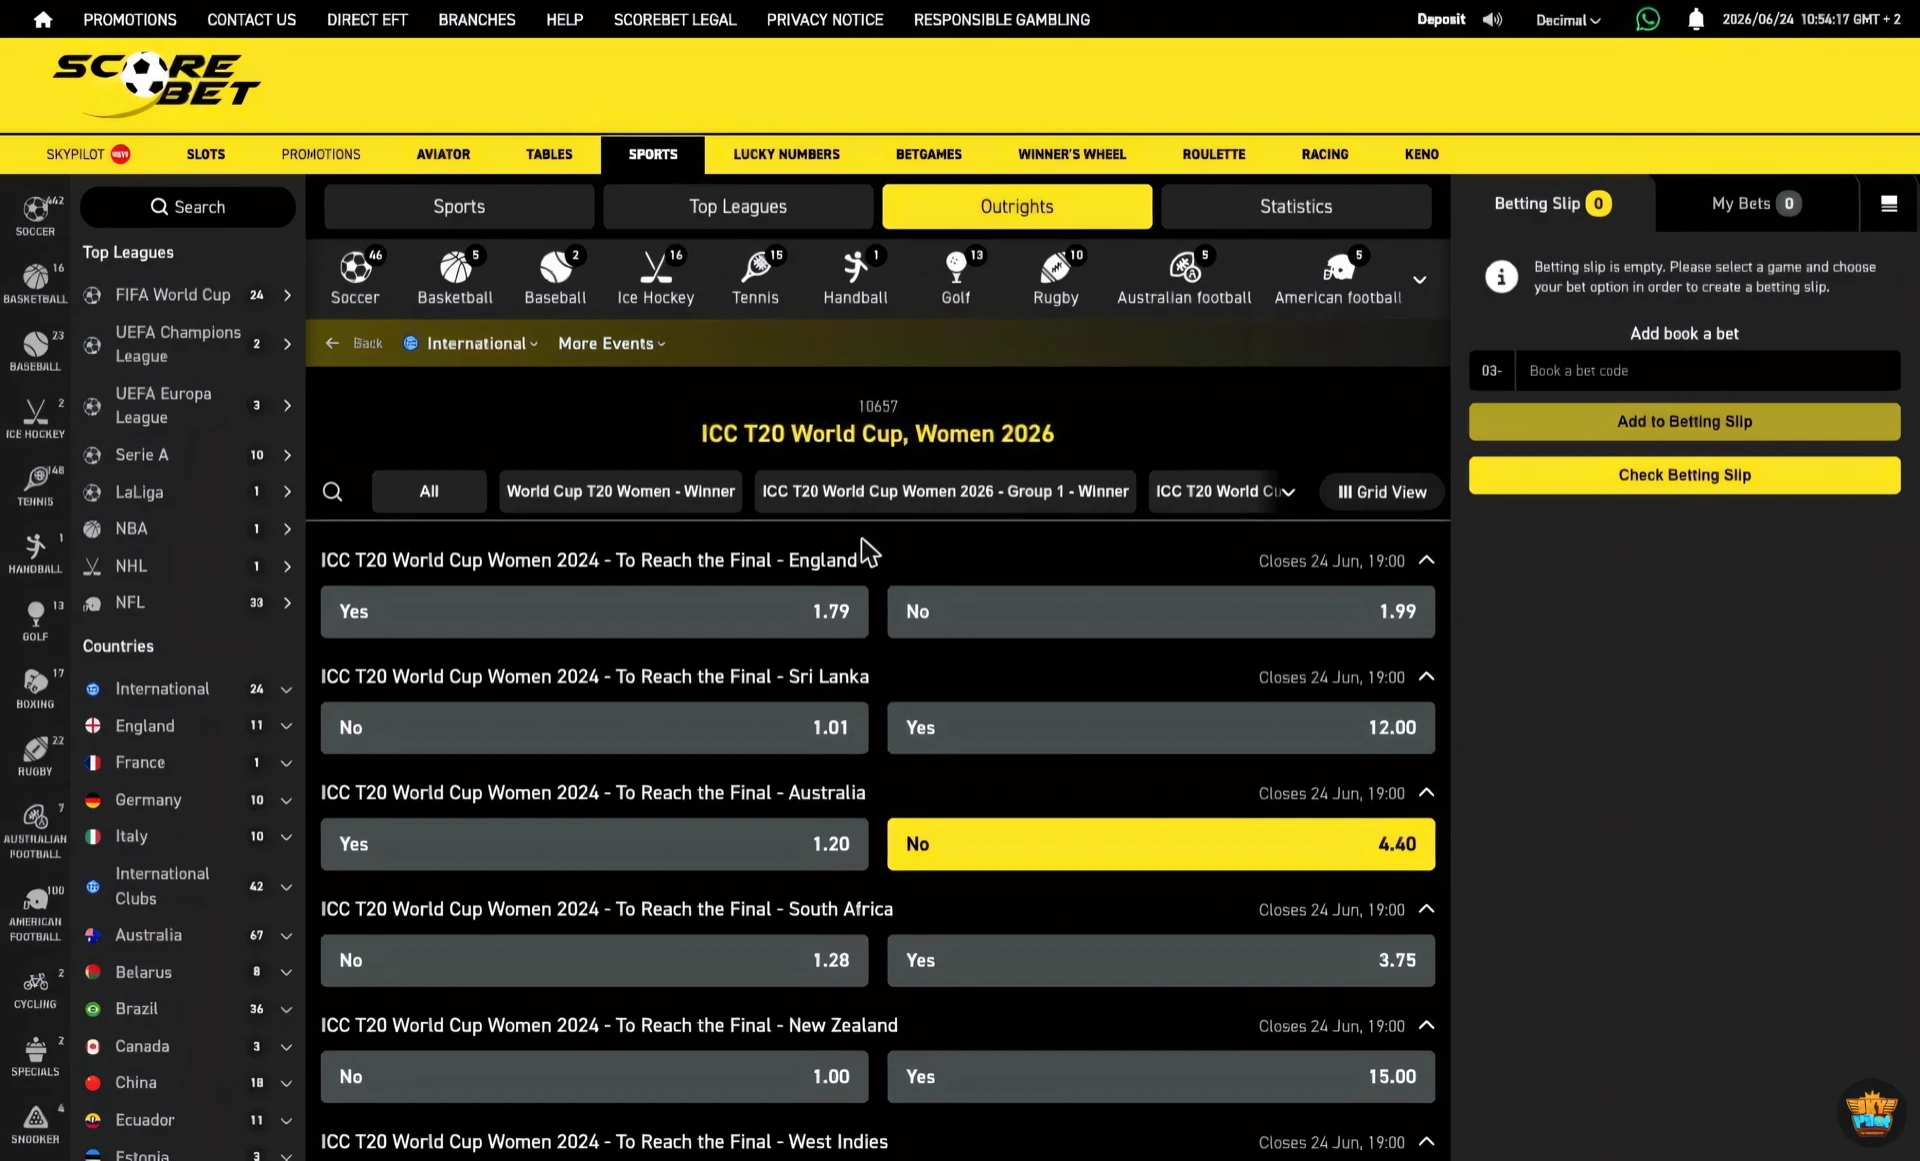Select Golf in the left sidebar
This screenshot has width=1920, height=1161.
(x=35, y=621)
